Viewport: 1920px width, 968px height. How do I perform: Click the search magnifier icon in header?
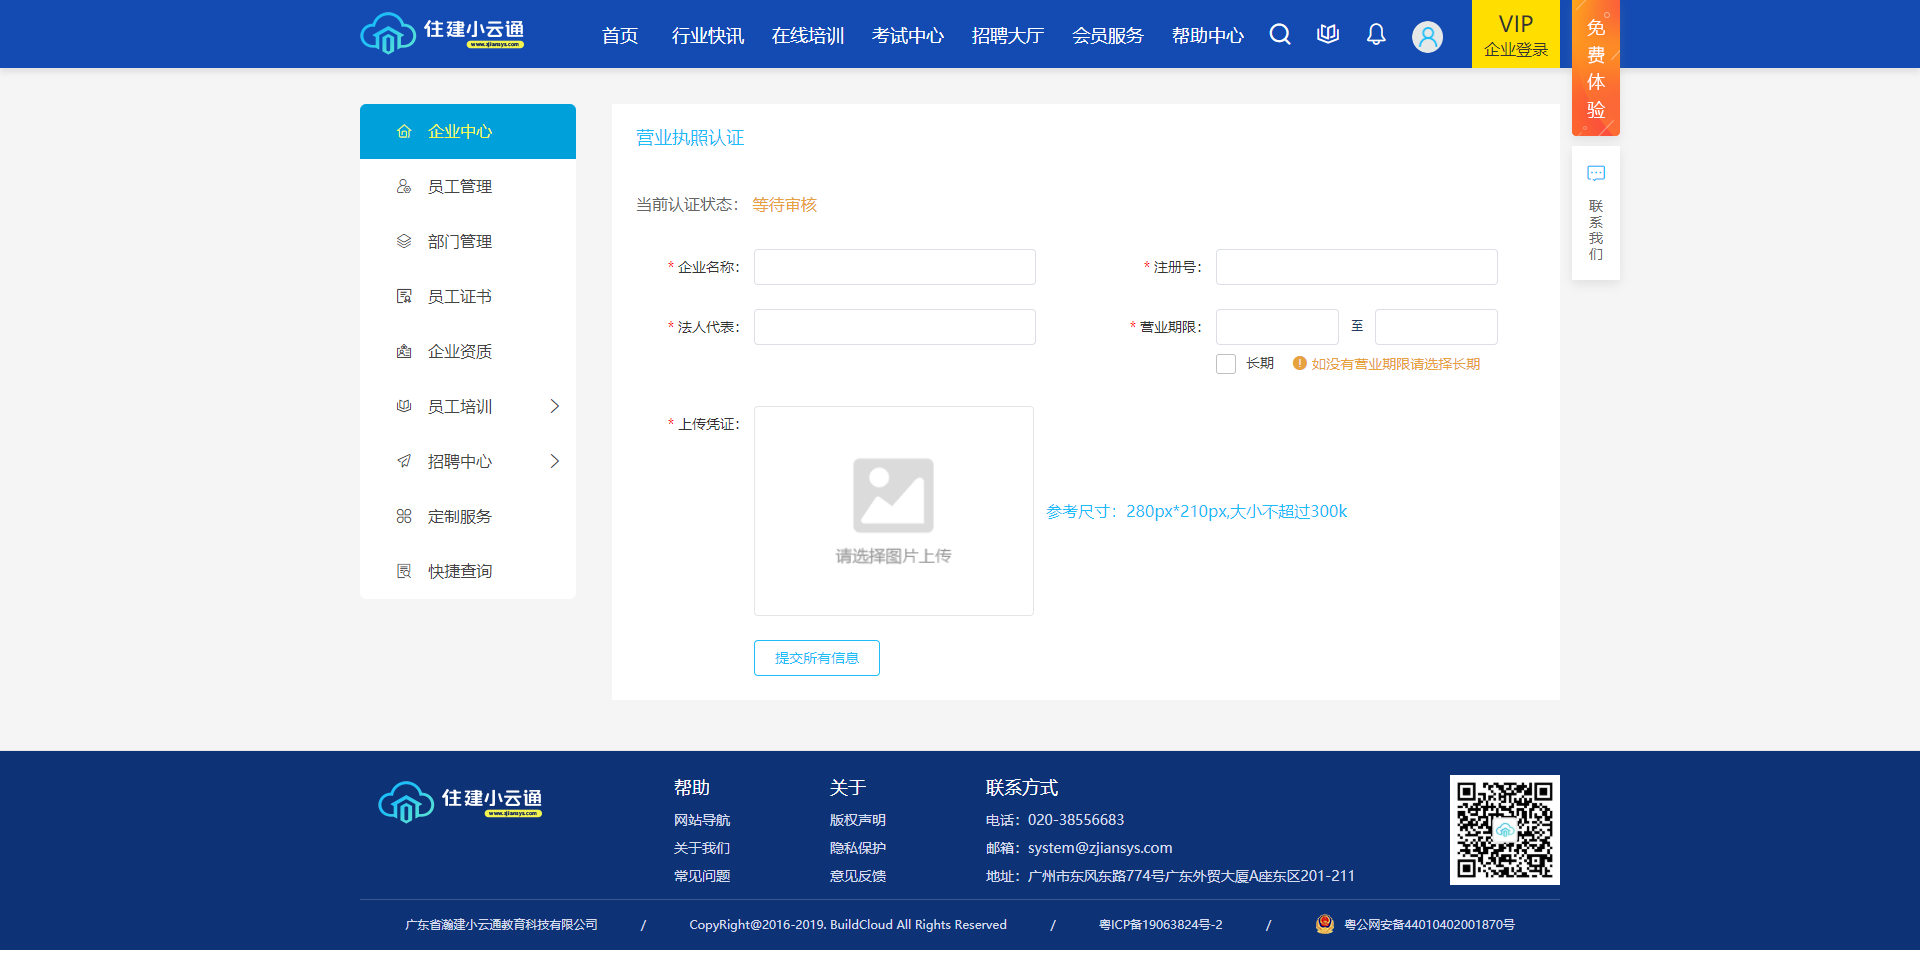coord(1280,35)
